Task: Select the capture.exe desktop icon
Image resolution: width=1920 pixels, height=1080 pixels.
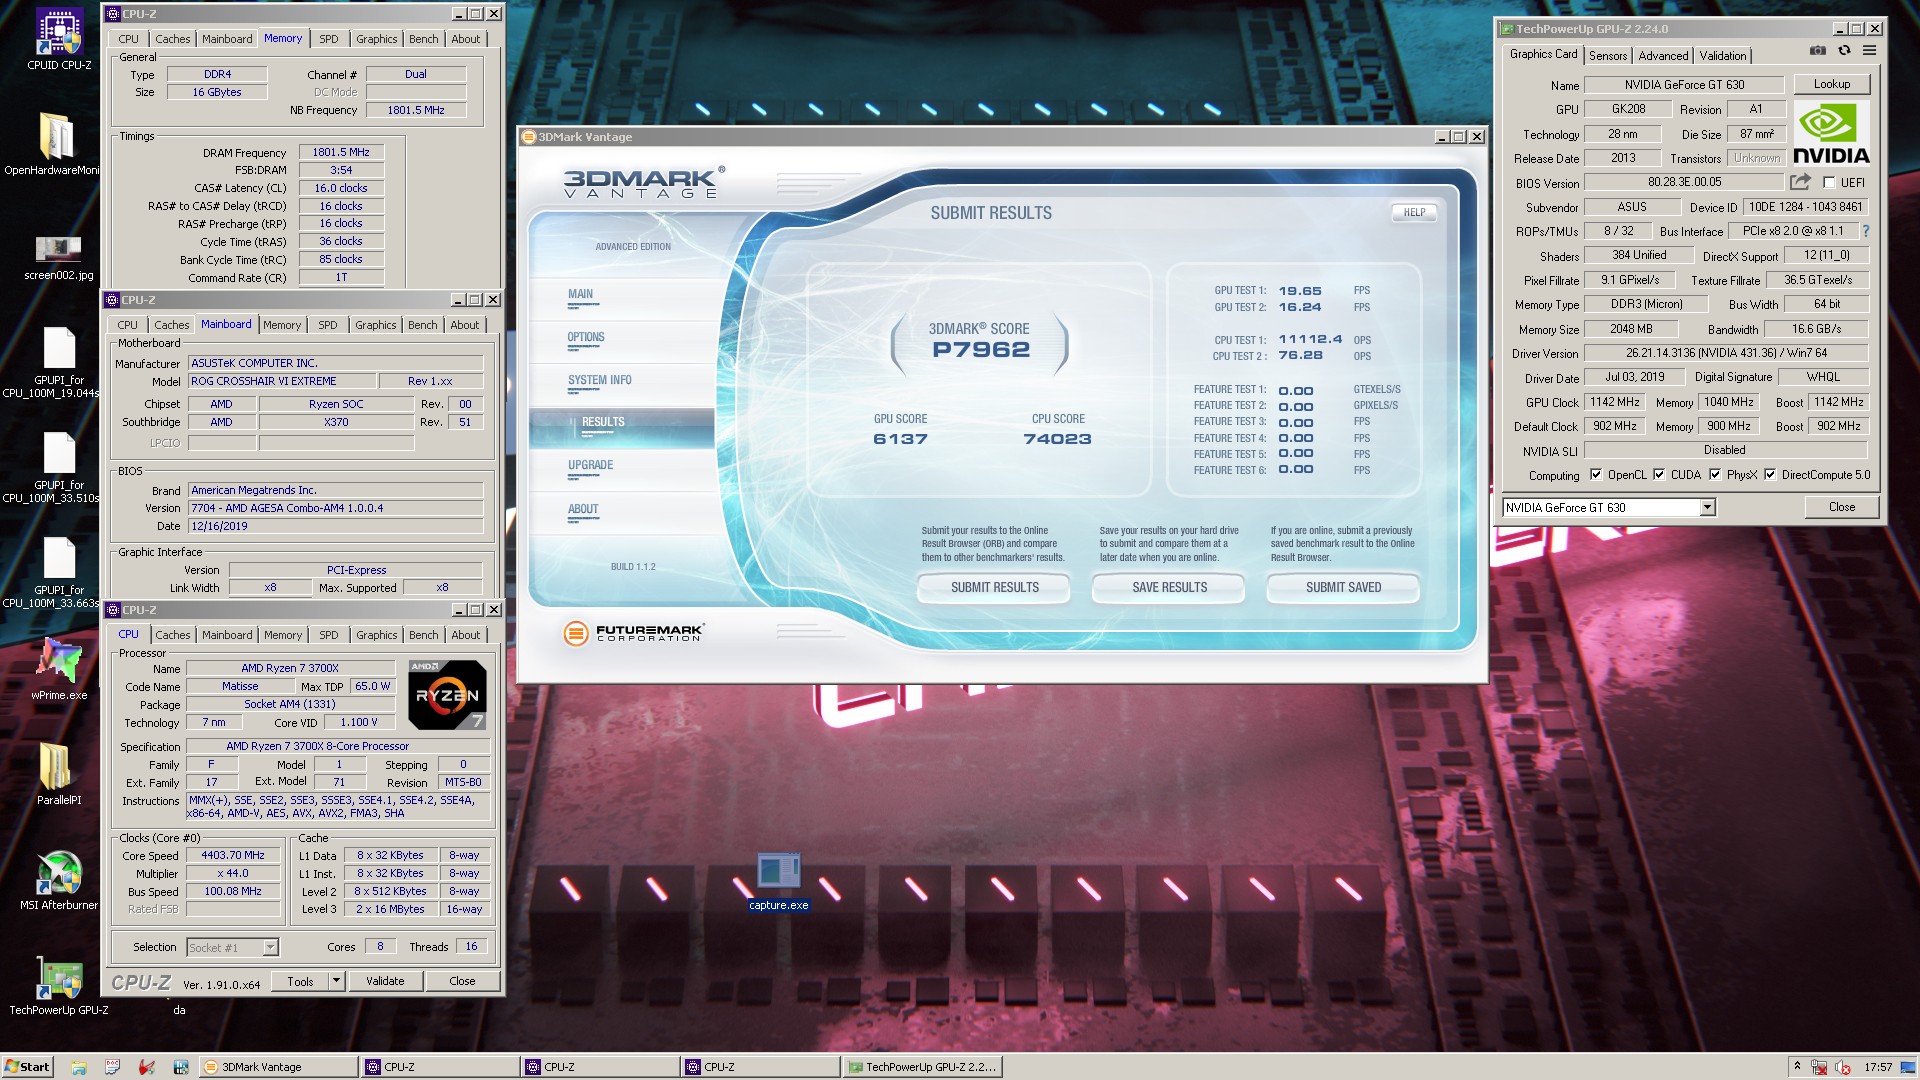Action: pos(778,881)
